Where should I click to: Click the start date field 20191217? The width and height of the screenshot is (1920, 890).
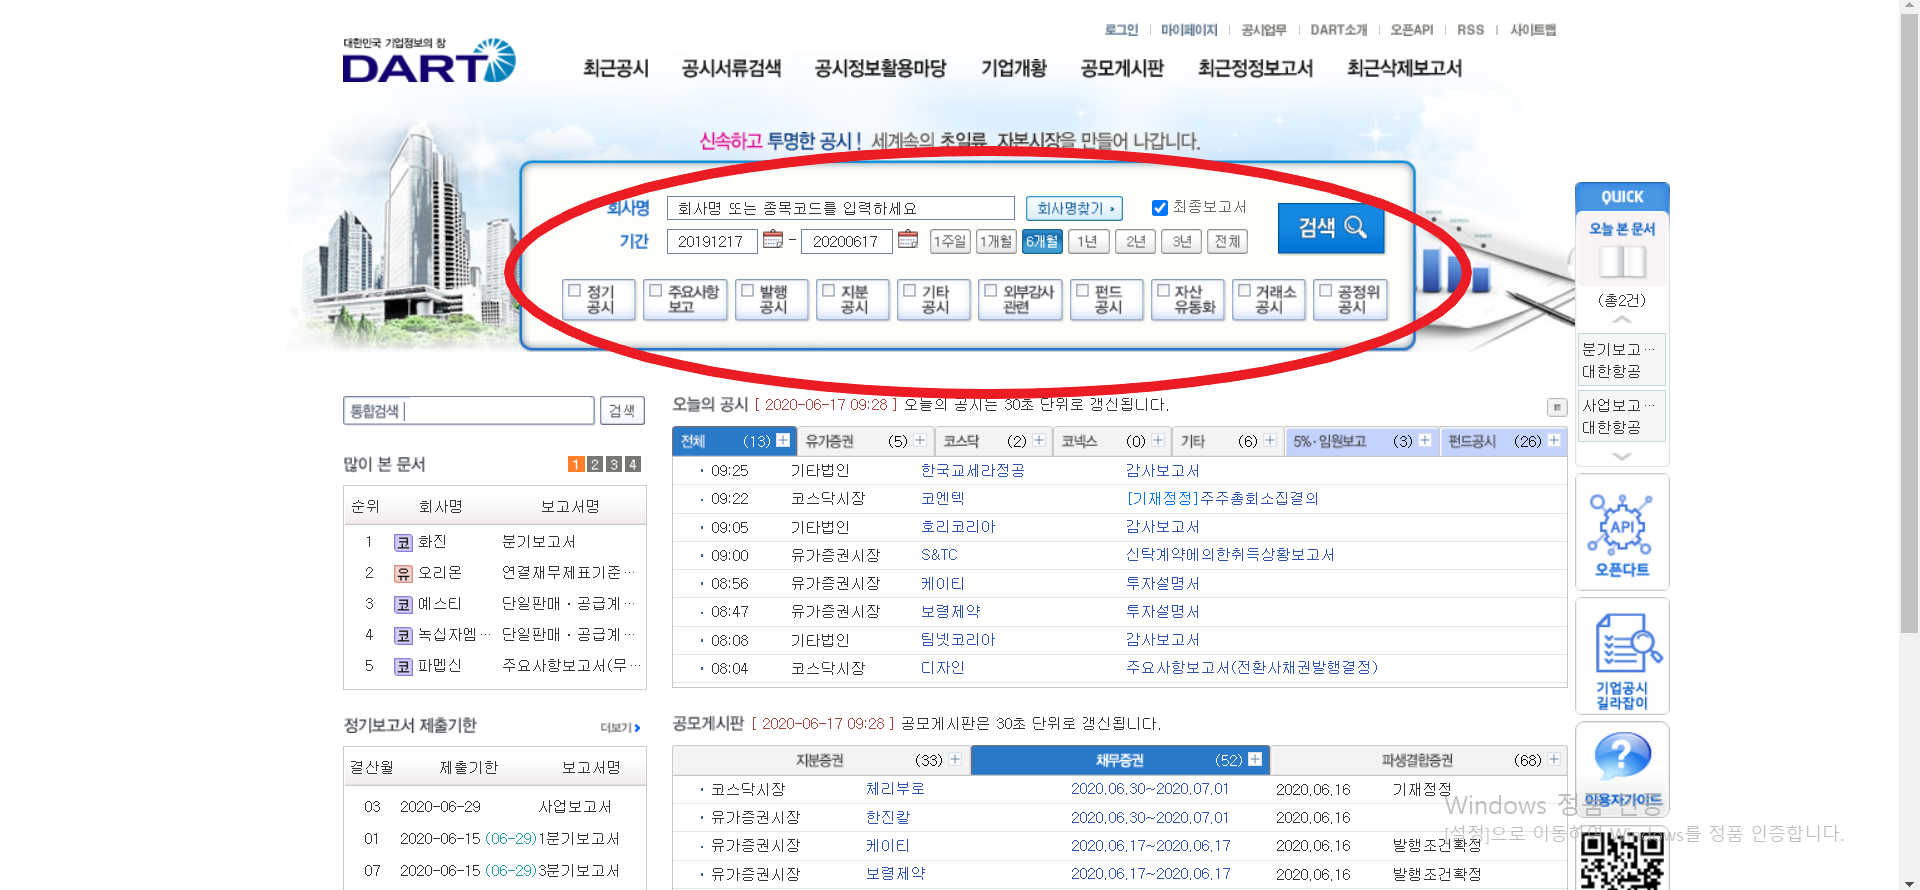point(711,241)
